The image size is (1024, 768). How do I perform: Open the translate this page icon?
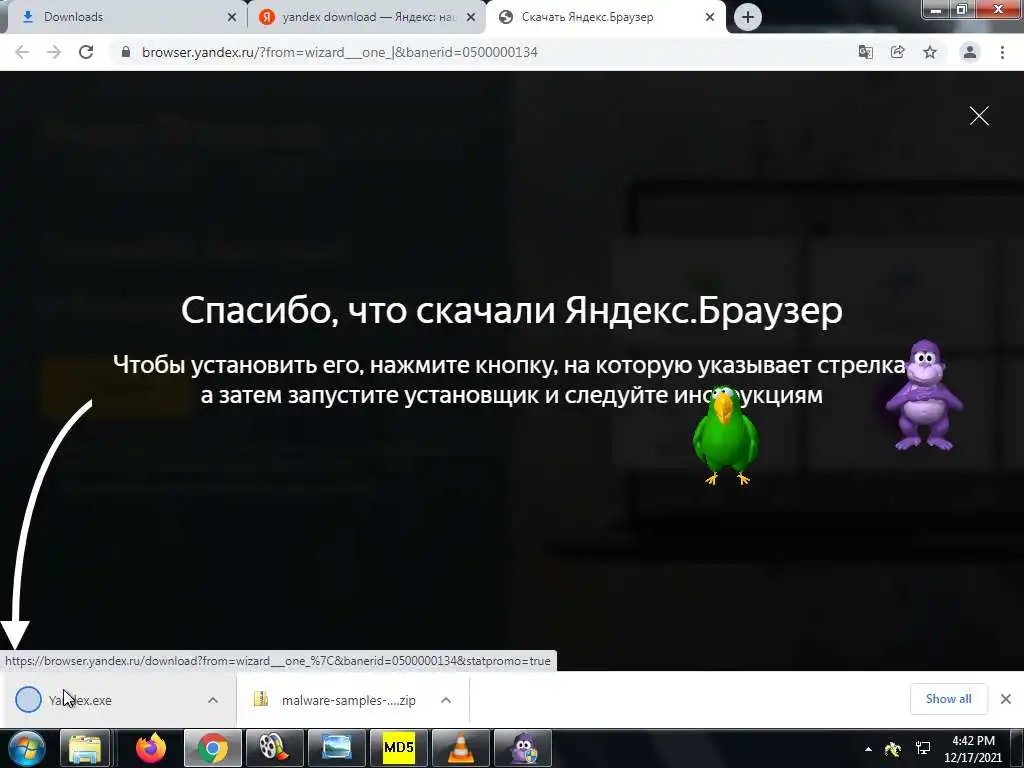866,52
